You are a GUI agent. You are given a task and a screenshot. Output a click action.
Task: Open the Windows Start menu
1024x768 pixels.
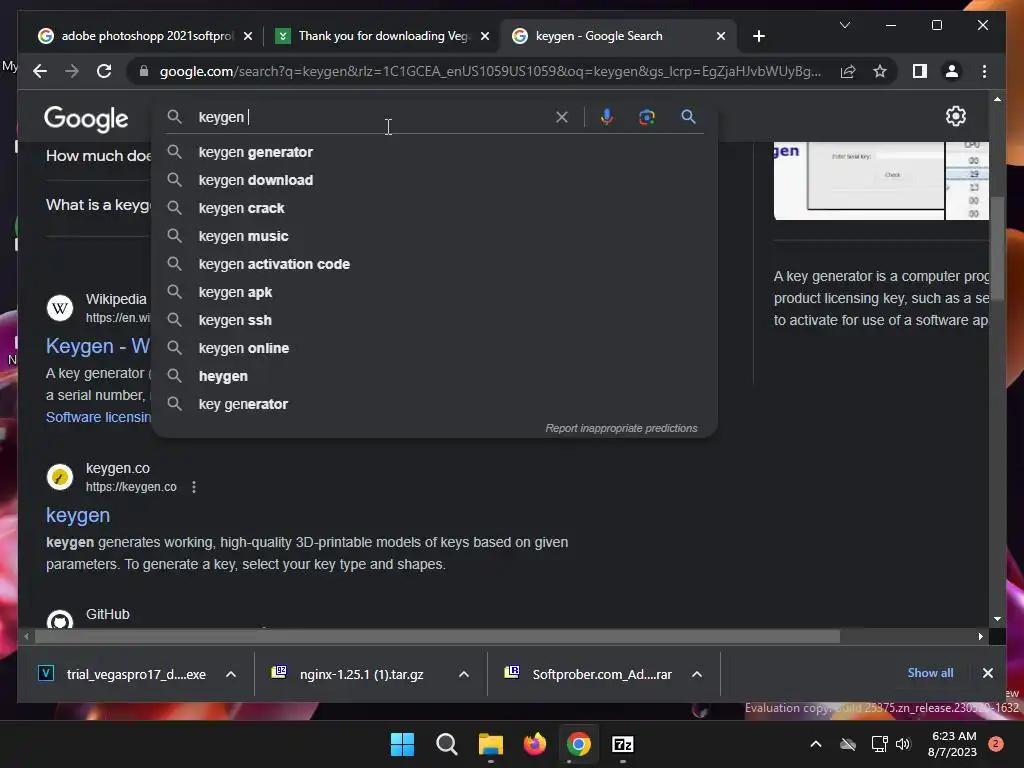[x=402, y=744]
